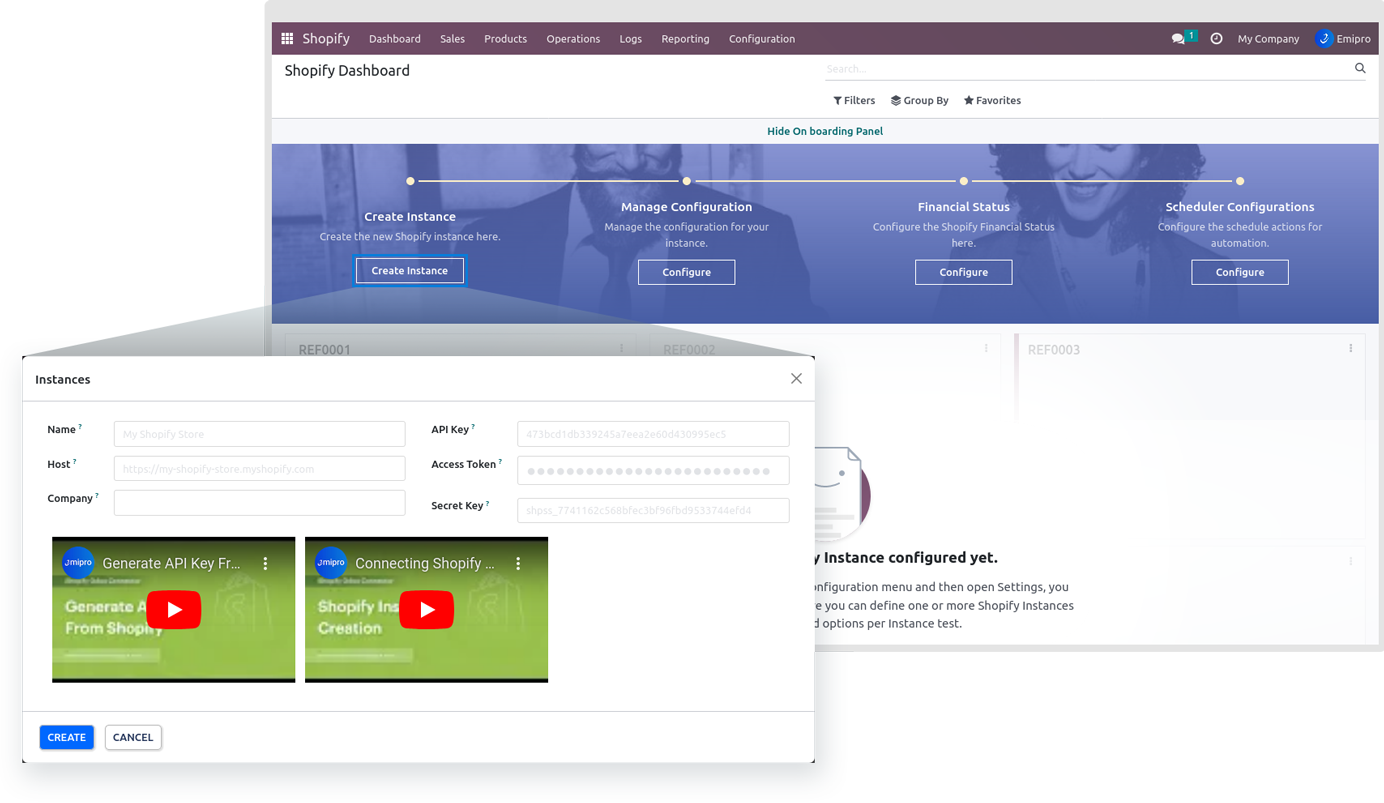The height and width of the screenshot is (803, 1384).
Task: Focus the Host input field
Action: tap(259, 468)
